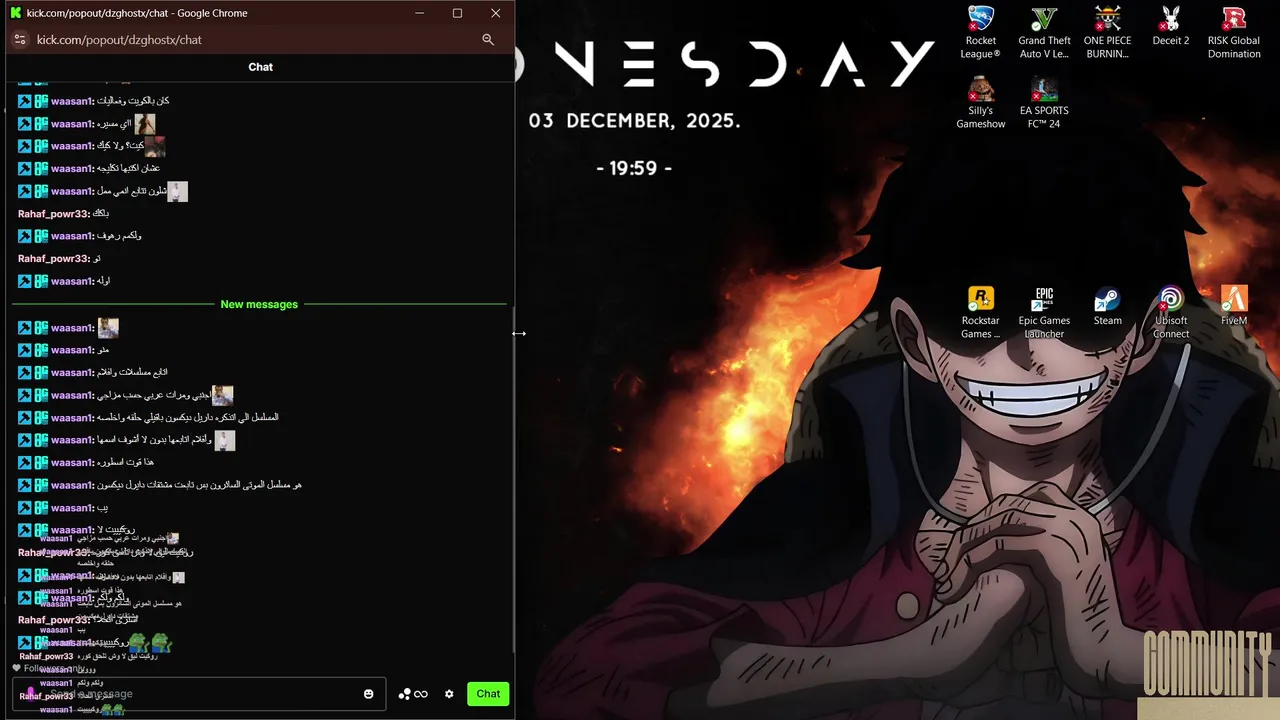Open Deceit 2 desktop shortcut
This screenshot has height=720, width=1280.
tap(1171, 27)
